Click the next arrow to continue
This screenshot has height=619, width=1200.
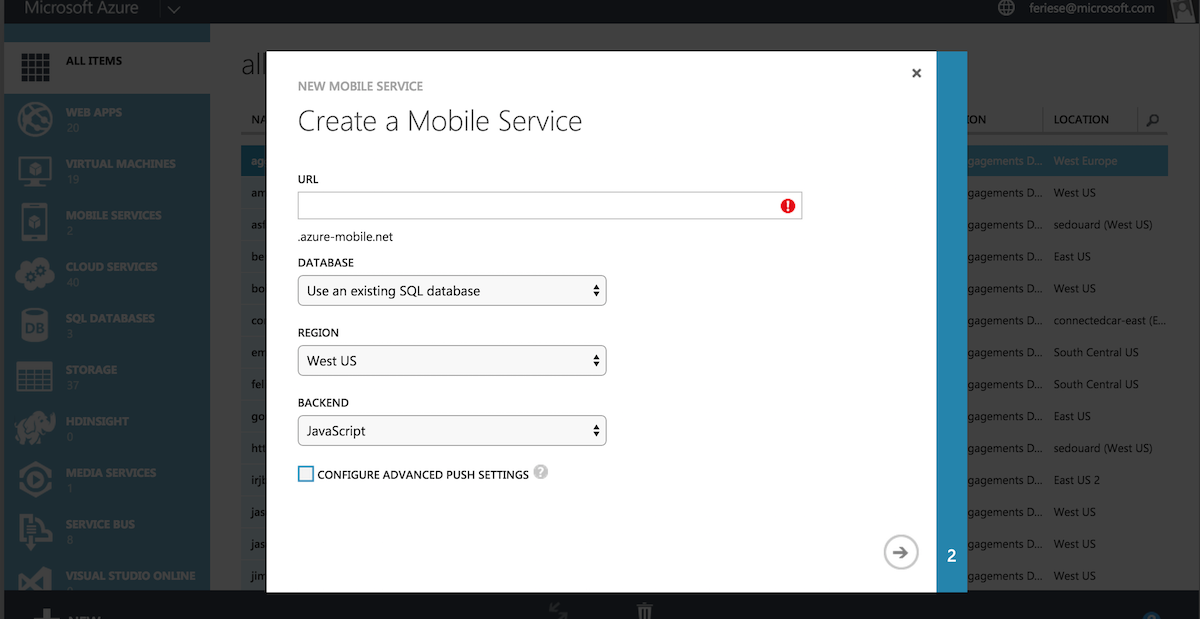[x=900, y=551]
